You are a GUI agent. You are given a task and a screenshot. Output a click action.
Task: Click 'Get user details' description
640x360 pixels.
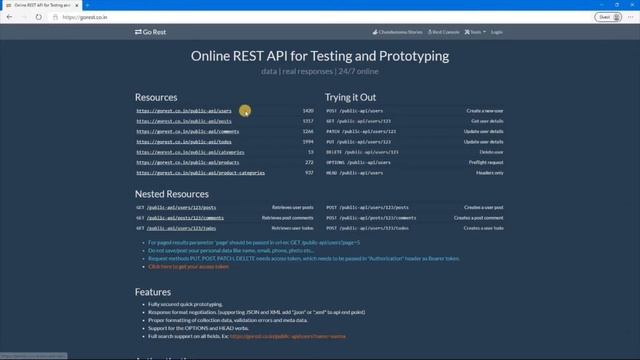point(487,121)
